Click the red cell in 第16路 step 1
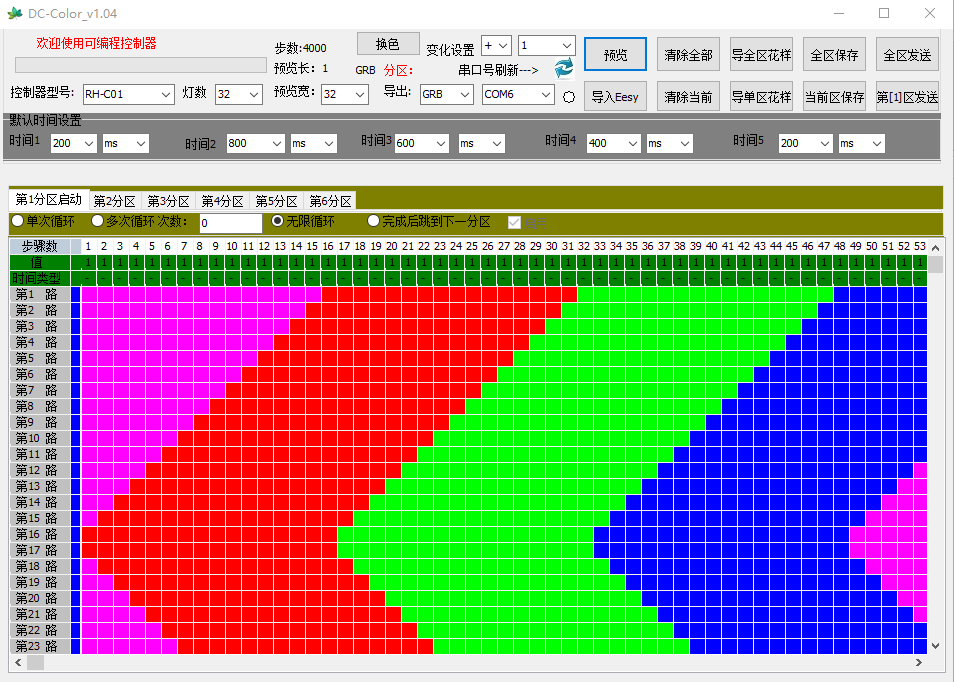This screenshot has width=954, height=682. click(89, 534)
